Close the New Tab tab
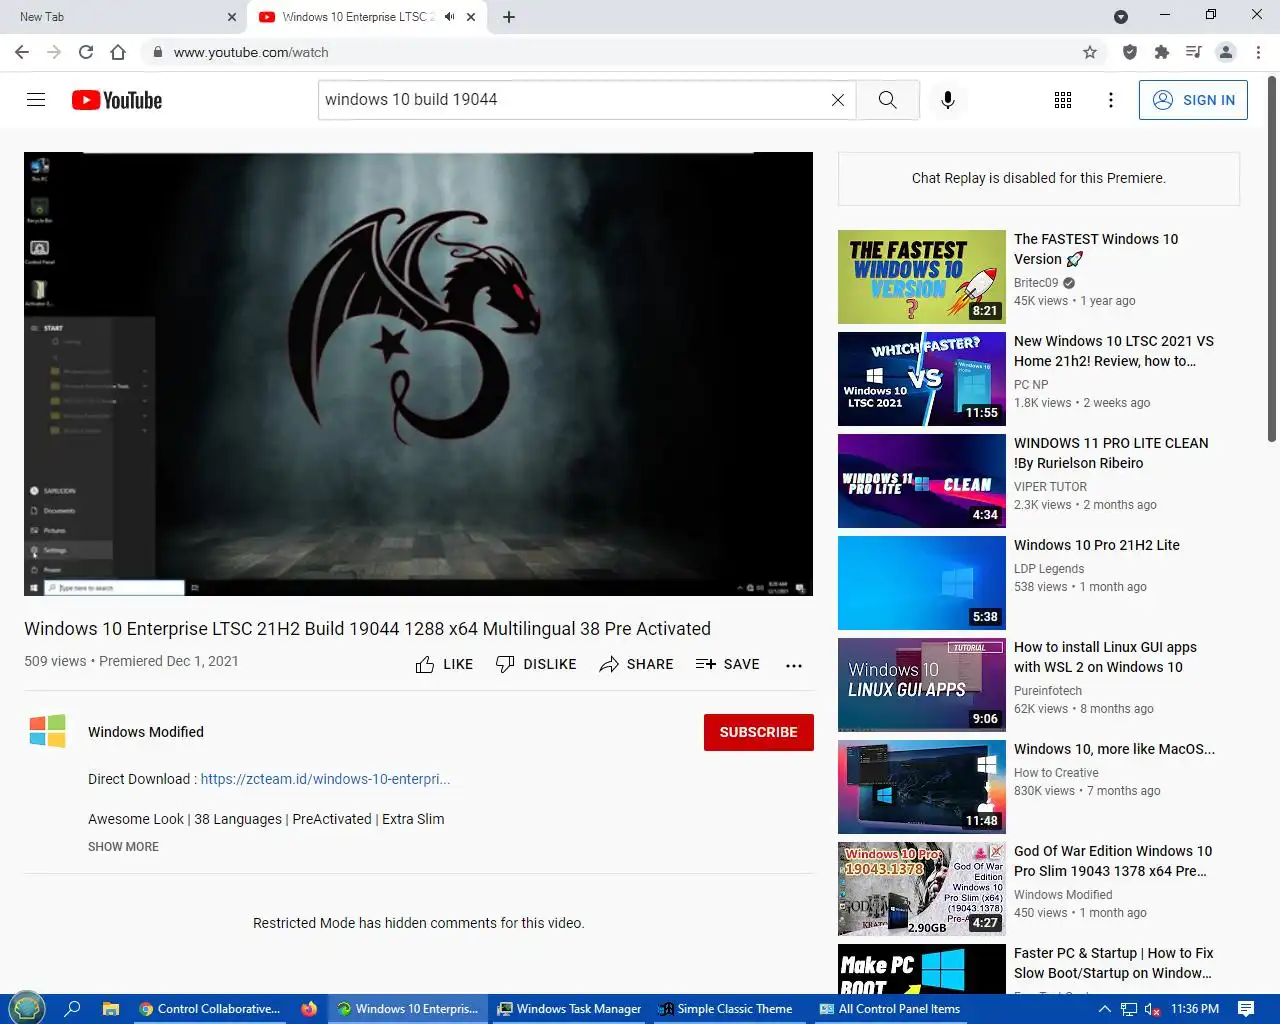The image size is (1280, 1024). [232, 17]
